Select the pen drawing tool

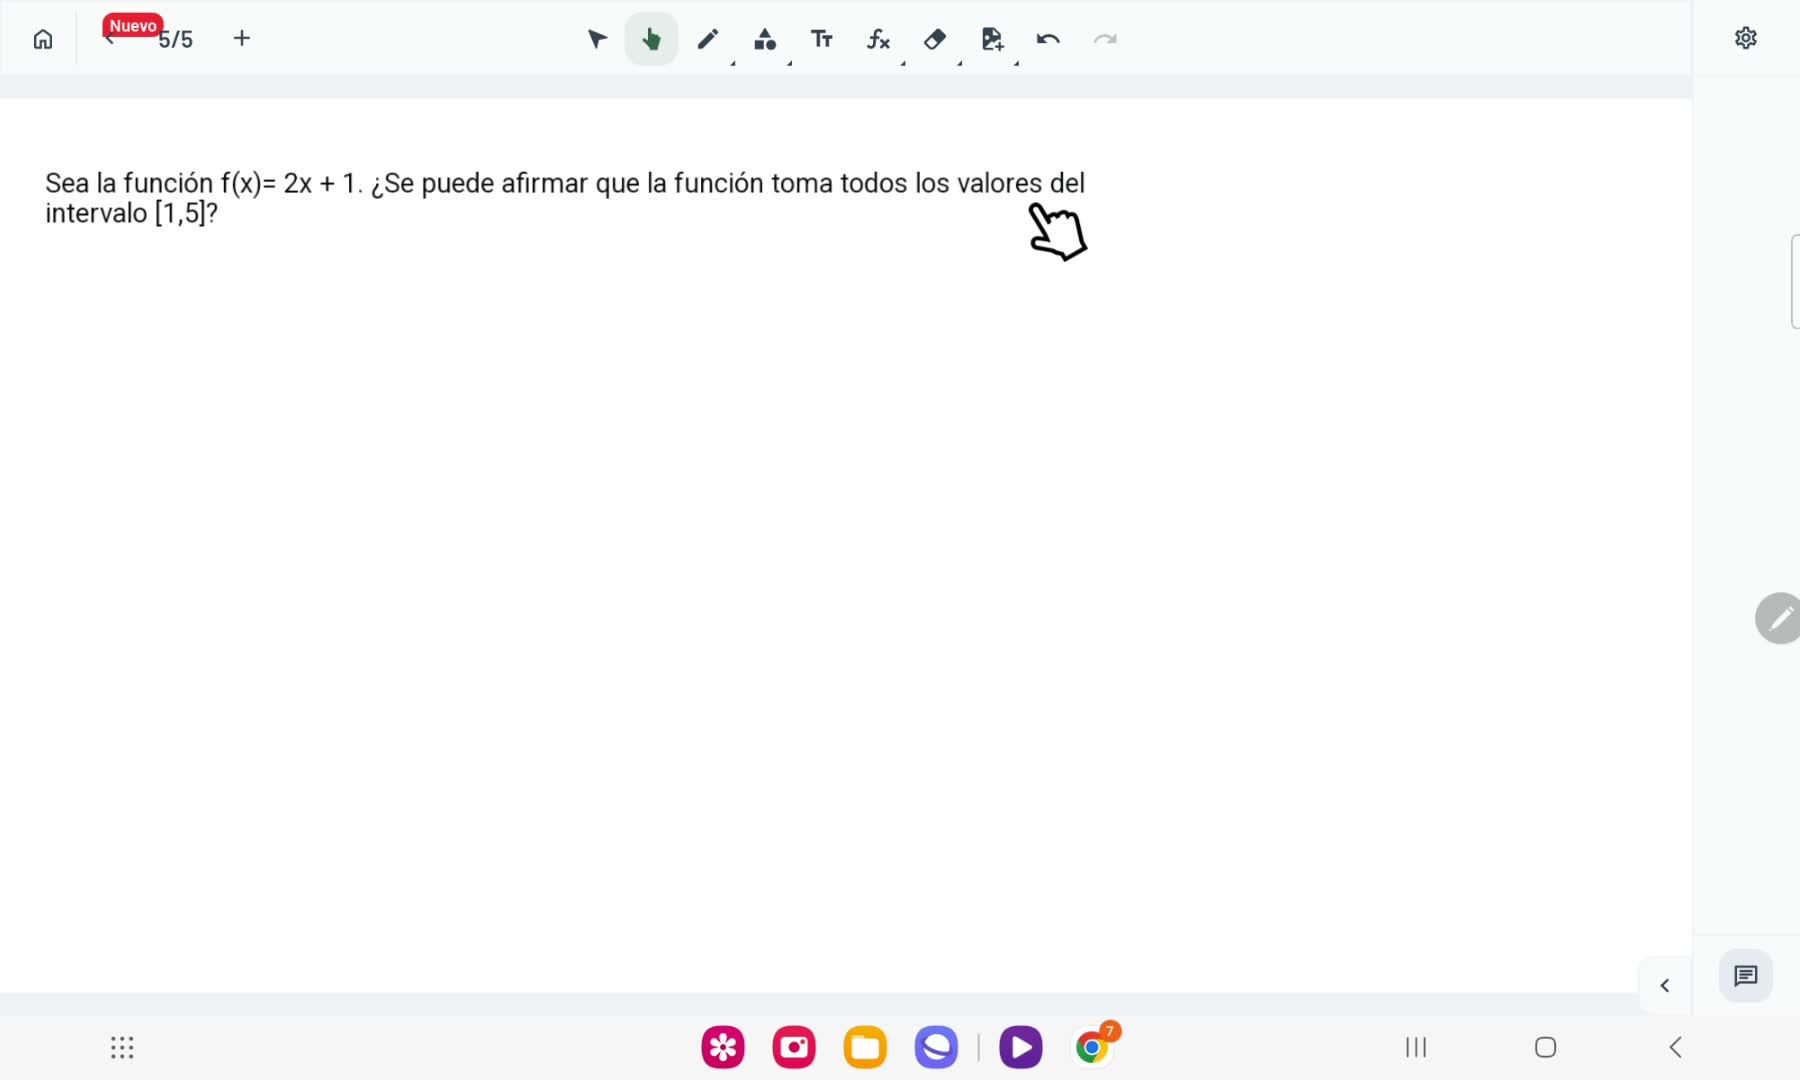point(708,39)
